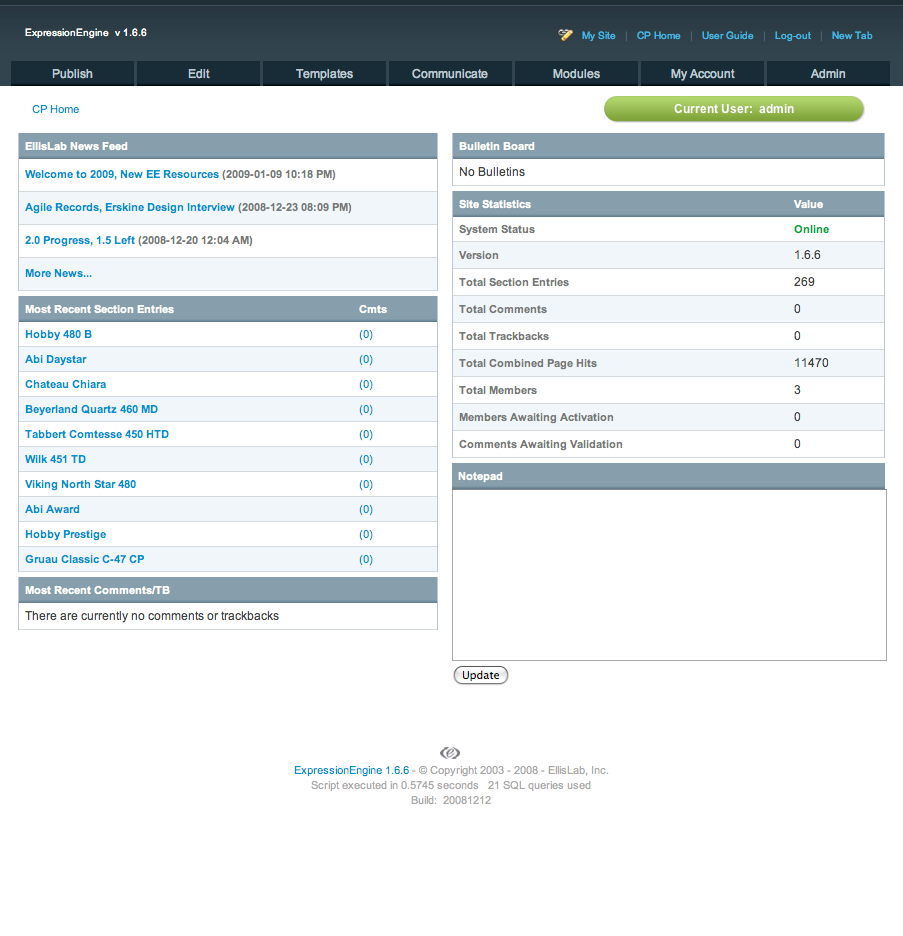The image size is (903, 936).
Task: Click the pencil icon beside My Site
Action: (x=565, y=35)
